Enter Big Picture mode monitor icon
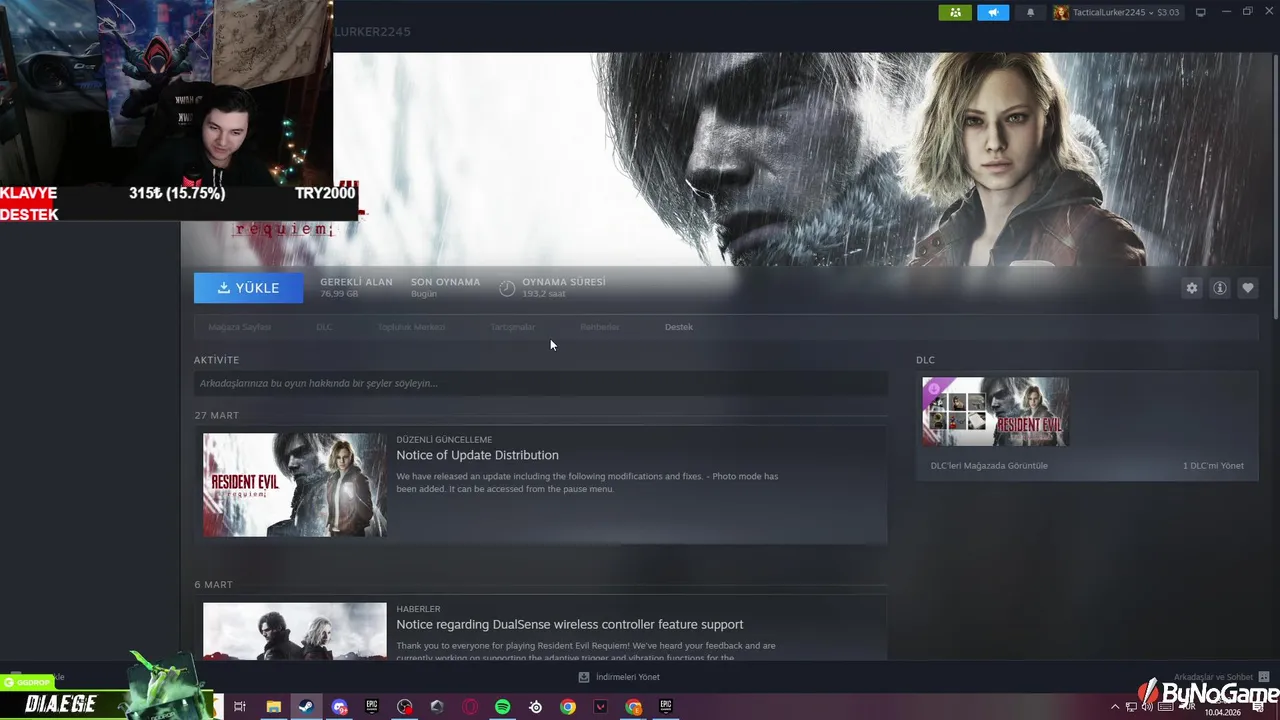1280x720 pixels. (1201, 12)
